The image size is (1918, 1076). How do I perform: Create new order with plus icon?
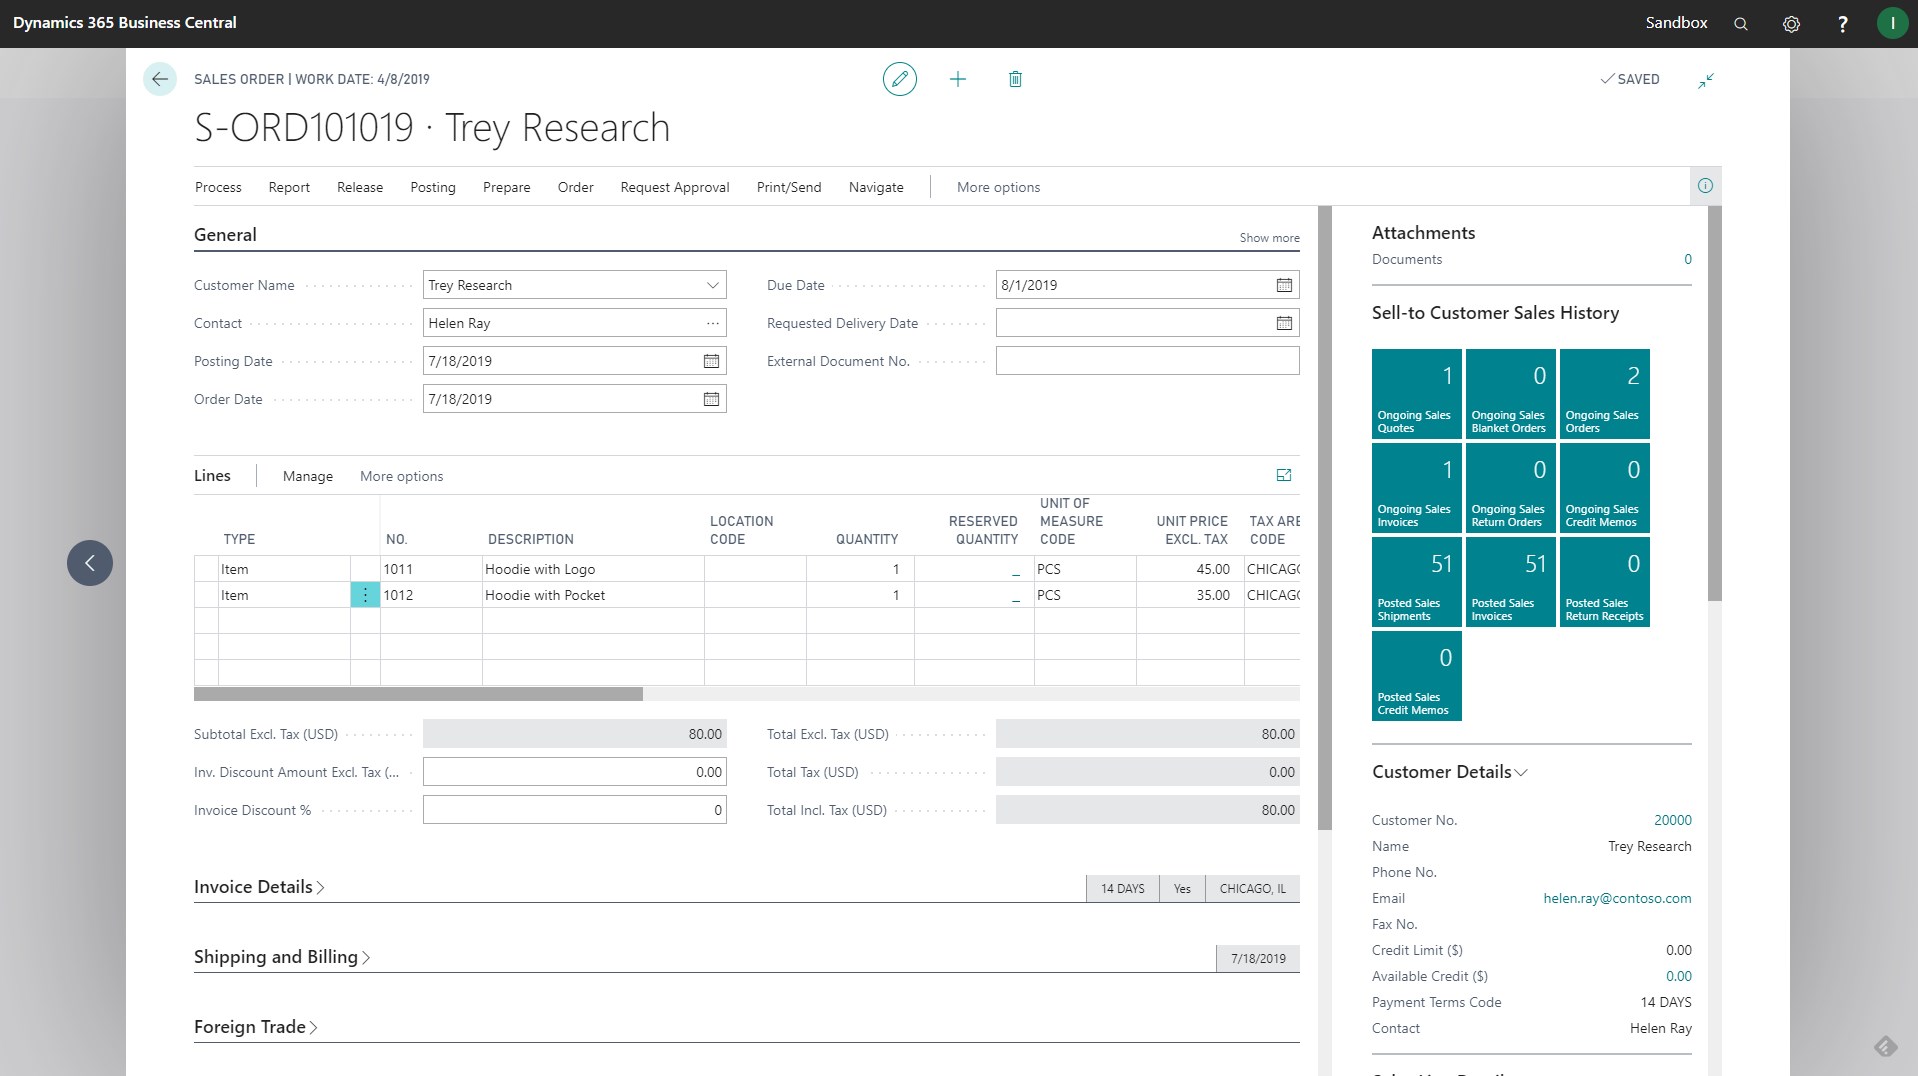point(958,79)
